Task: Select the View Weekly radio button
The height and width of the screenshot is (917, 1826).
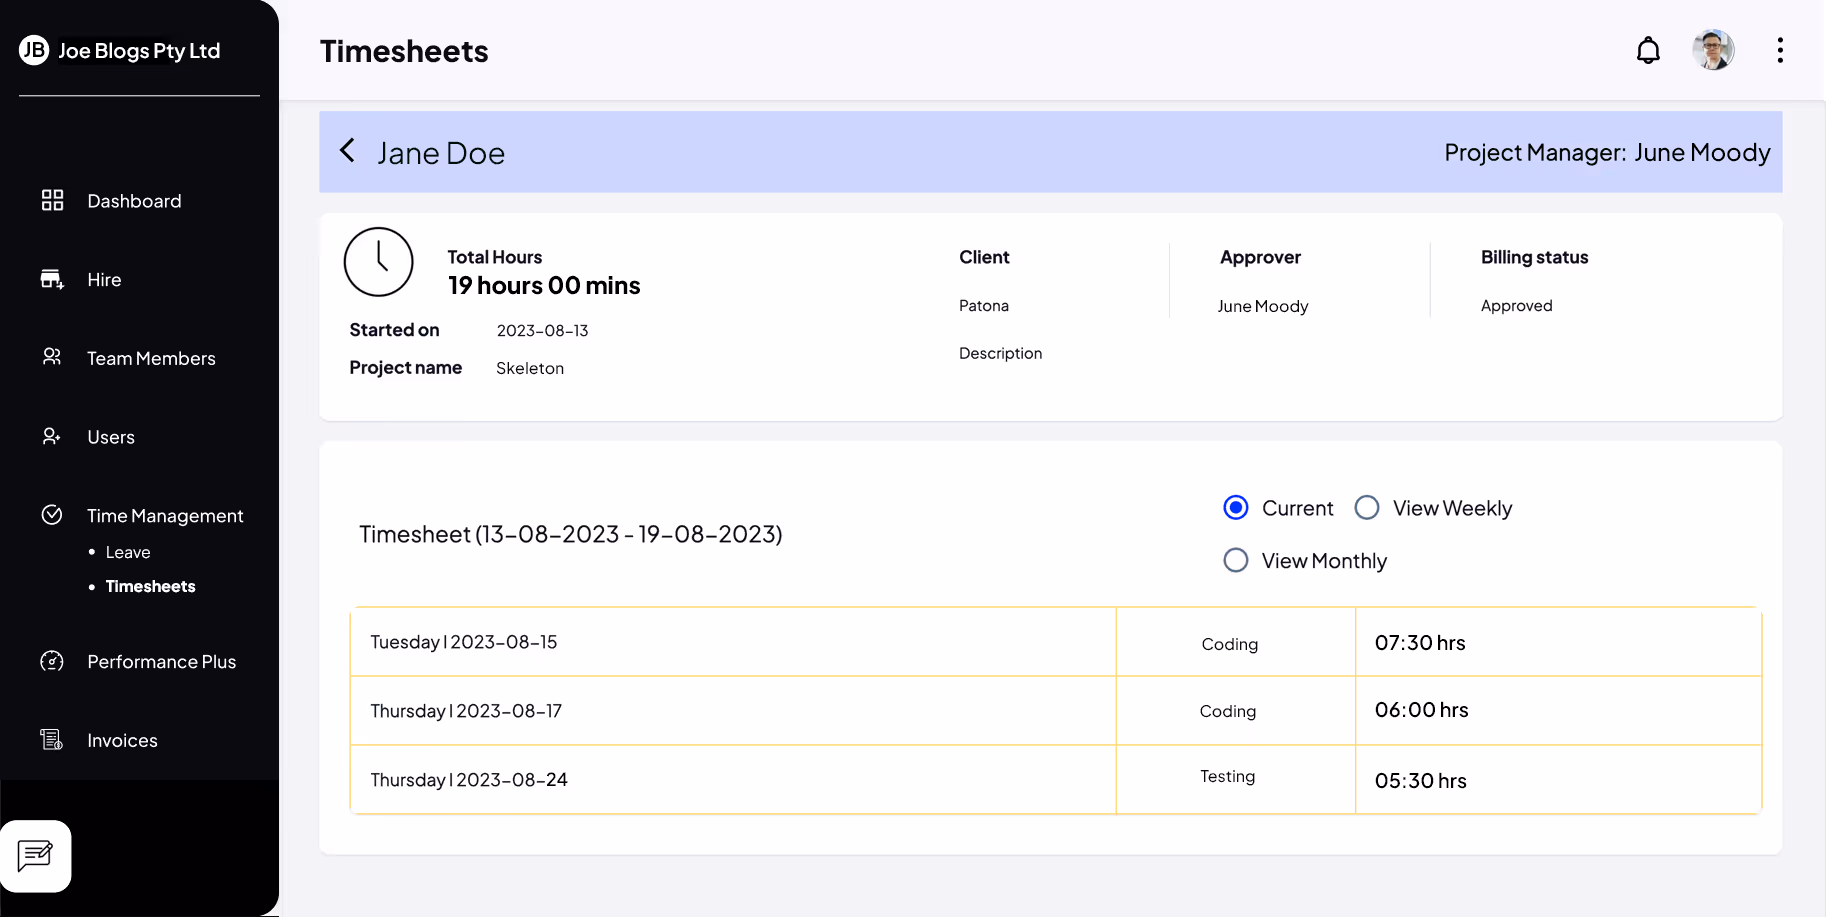Action: [x=1367, y=508]
